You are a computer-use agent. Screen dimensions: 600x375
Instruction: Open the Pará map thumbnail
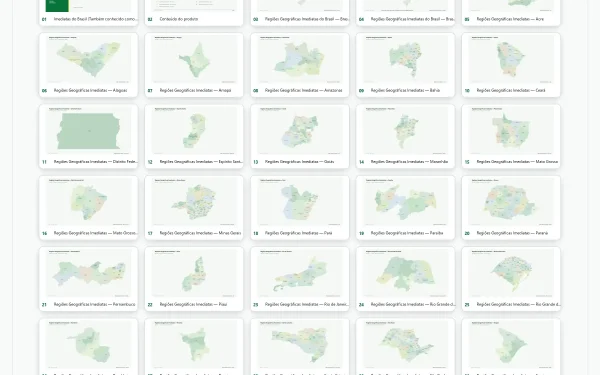pyautogui.click(x=300, y=202)
